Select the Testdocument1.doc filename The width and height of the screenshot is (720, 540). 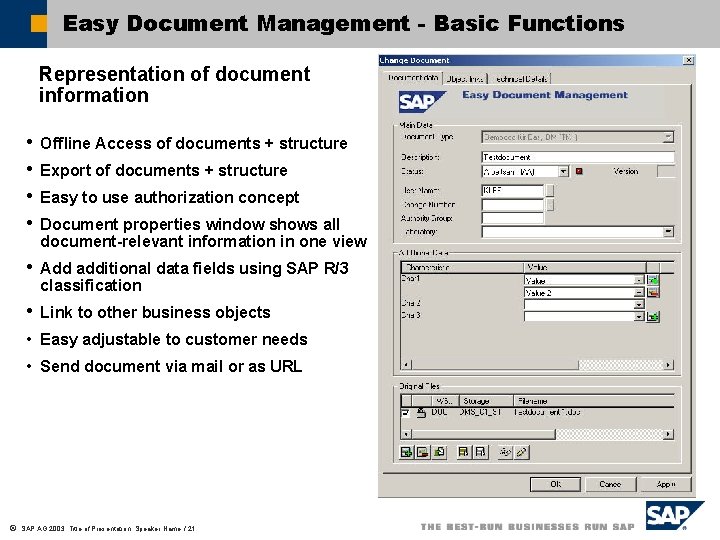547,412
